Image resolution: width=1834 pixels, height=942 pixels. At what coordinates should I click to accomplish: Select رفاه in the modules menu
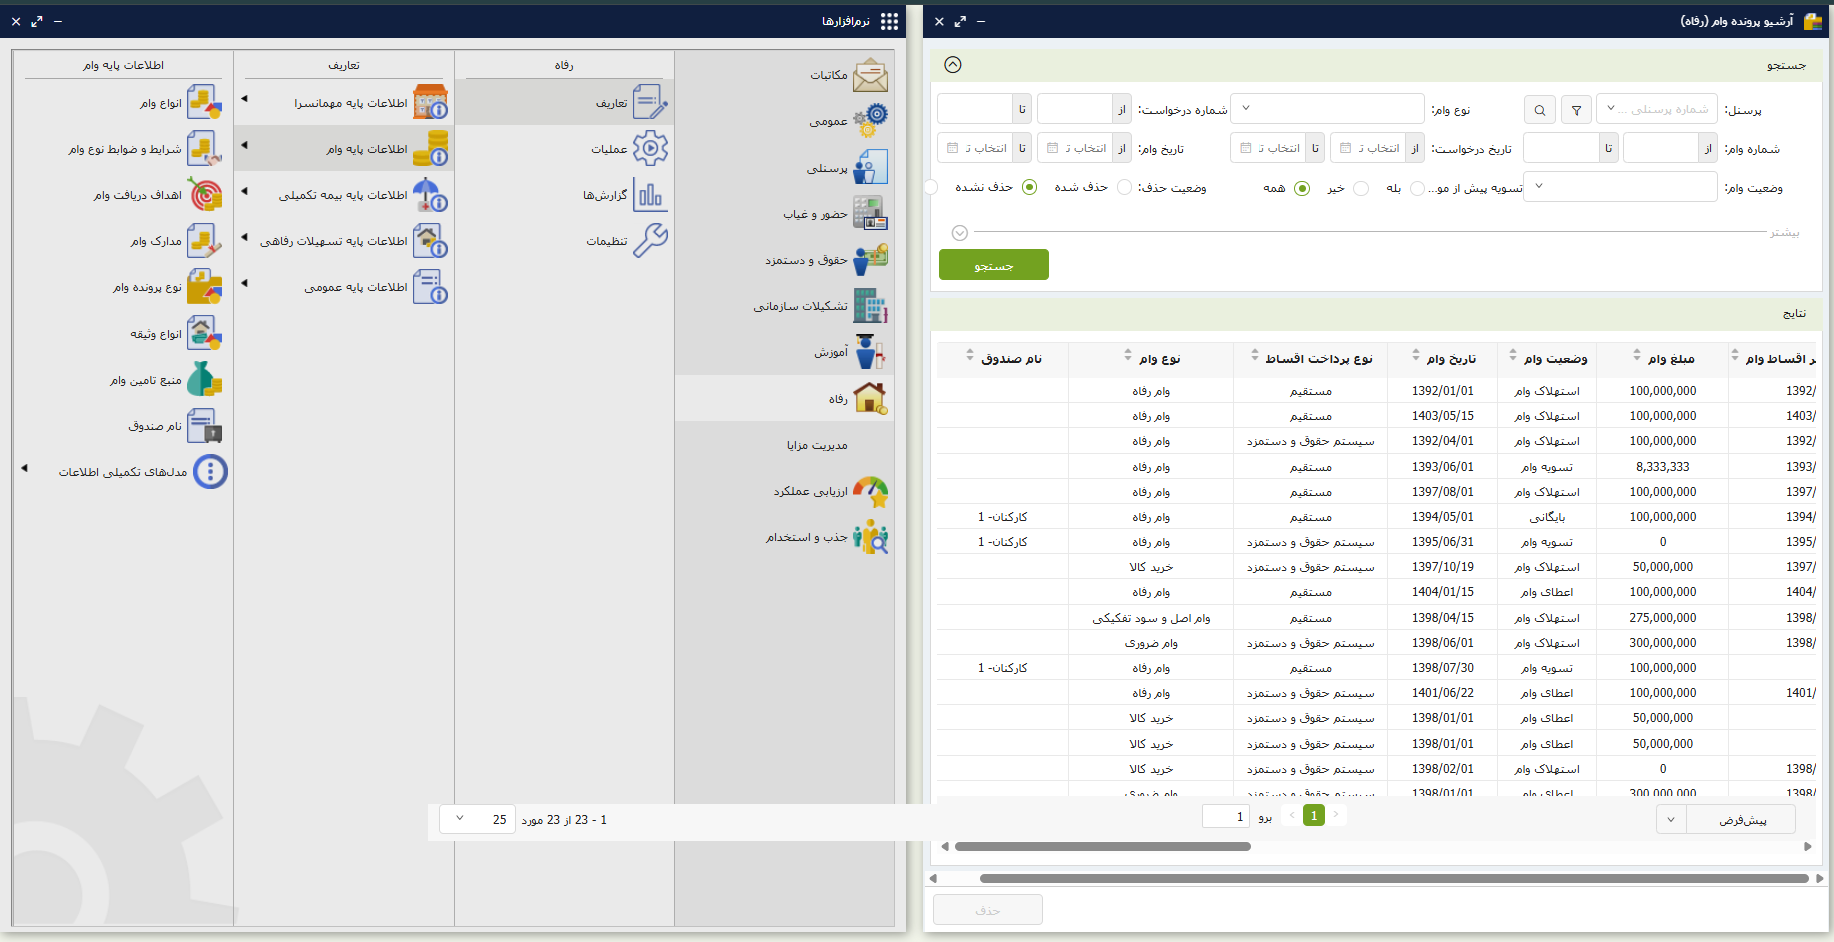(785, 399)
